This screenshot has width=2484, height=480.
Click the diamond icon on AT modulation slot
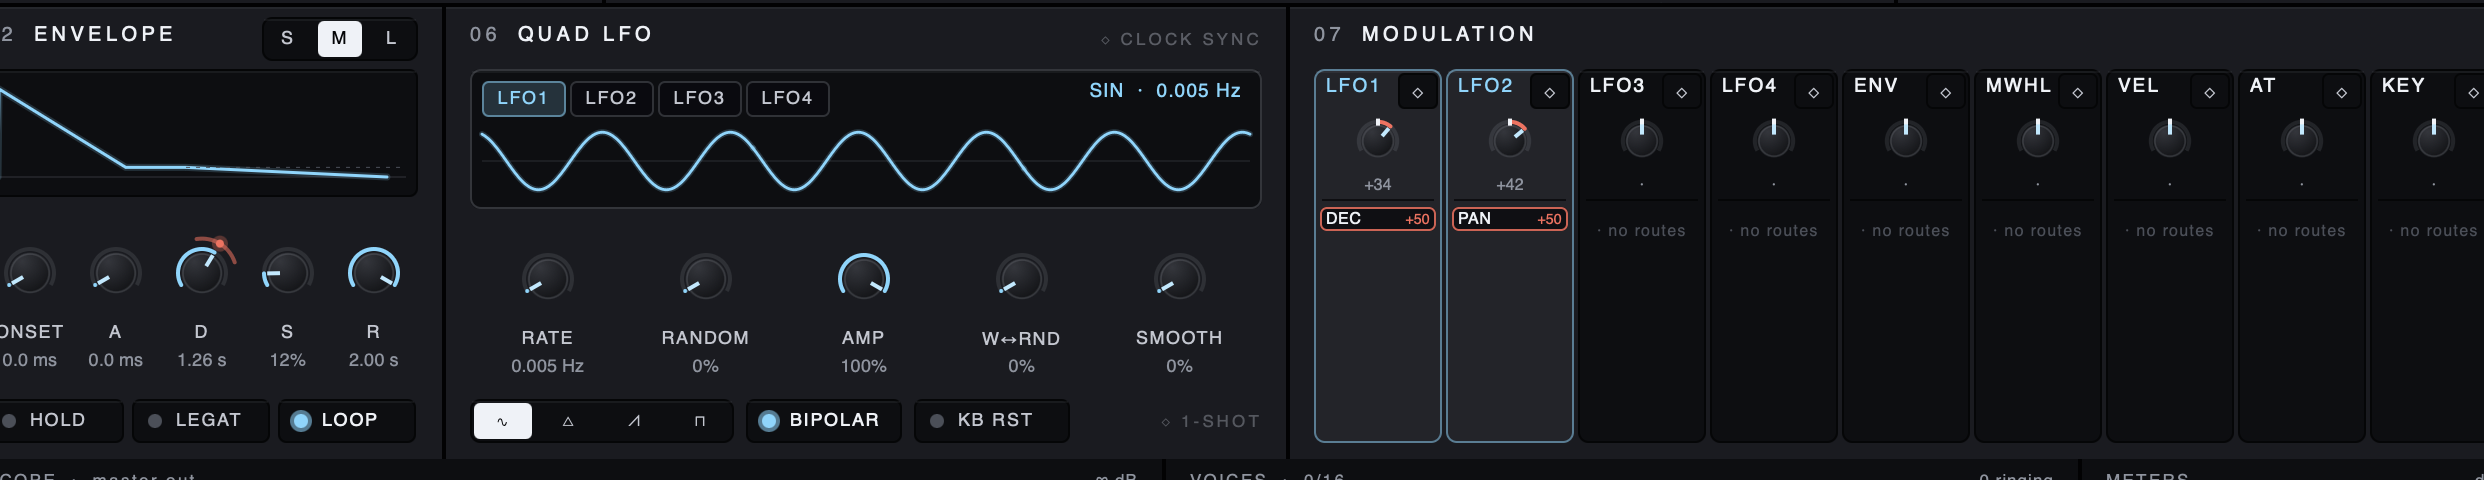2341,92
